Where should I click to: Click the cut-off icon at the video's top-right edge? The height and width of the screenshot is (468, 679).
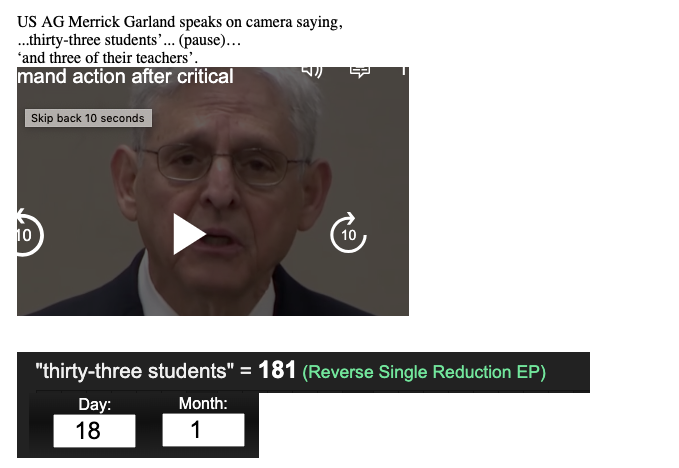[404, 71]
